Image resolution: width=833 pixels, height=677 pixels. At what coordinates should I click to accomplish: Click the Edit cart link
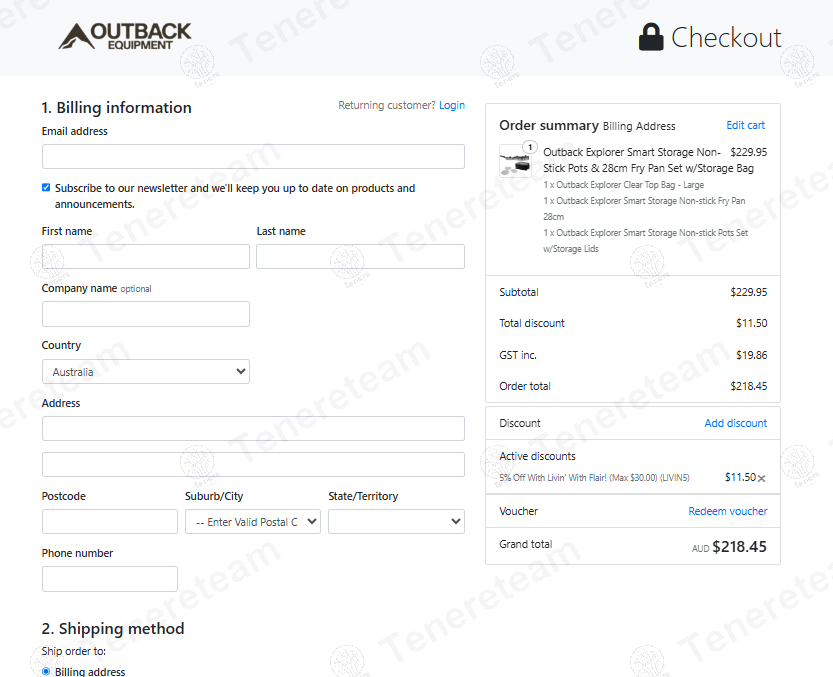coord(745,125)
